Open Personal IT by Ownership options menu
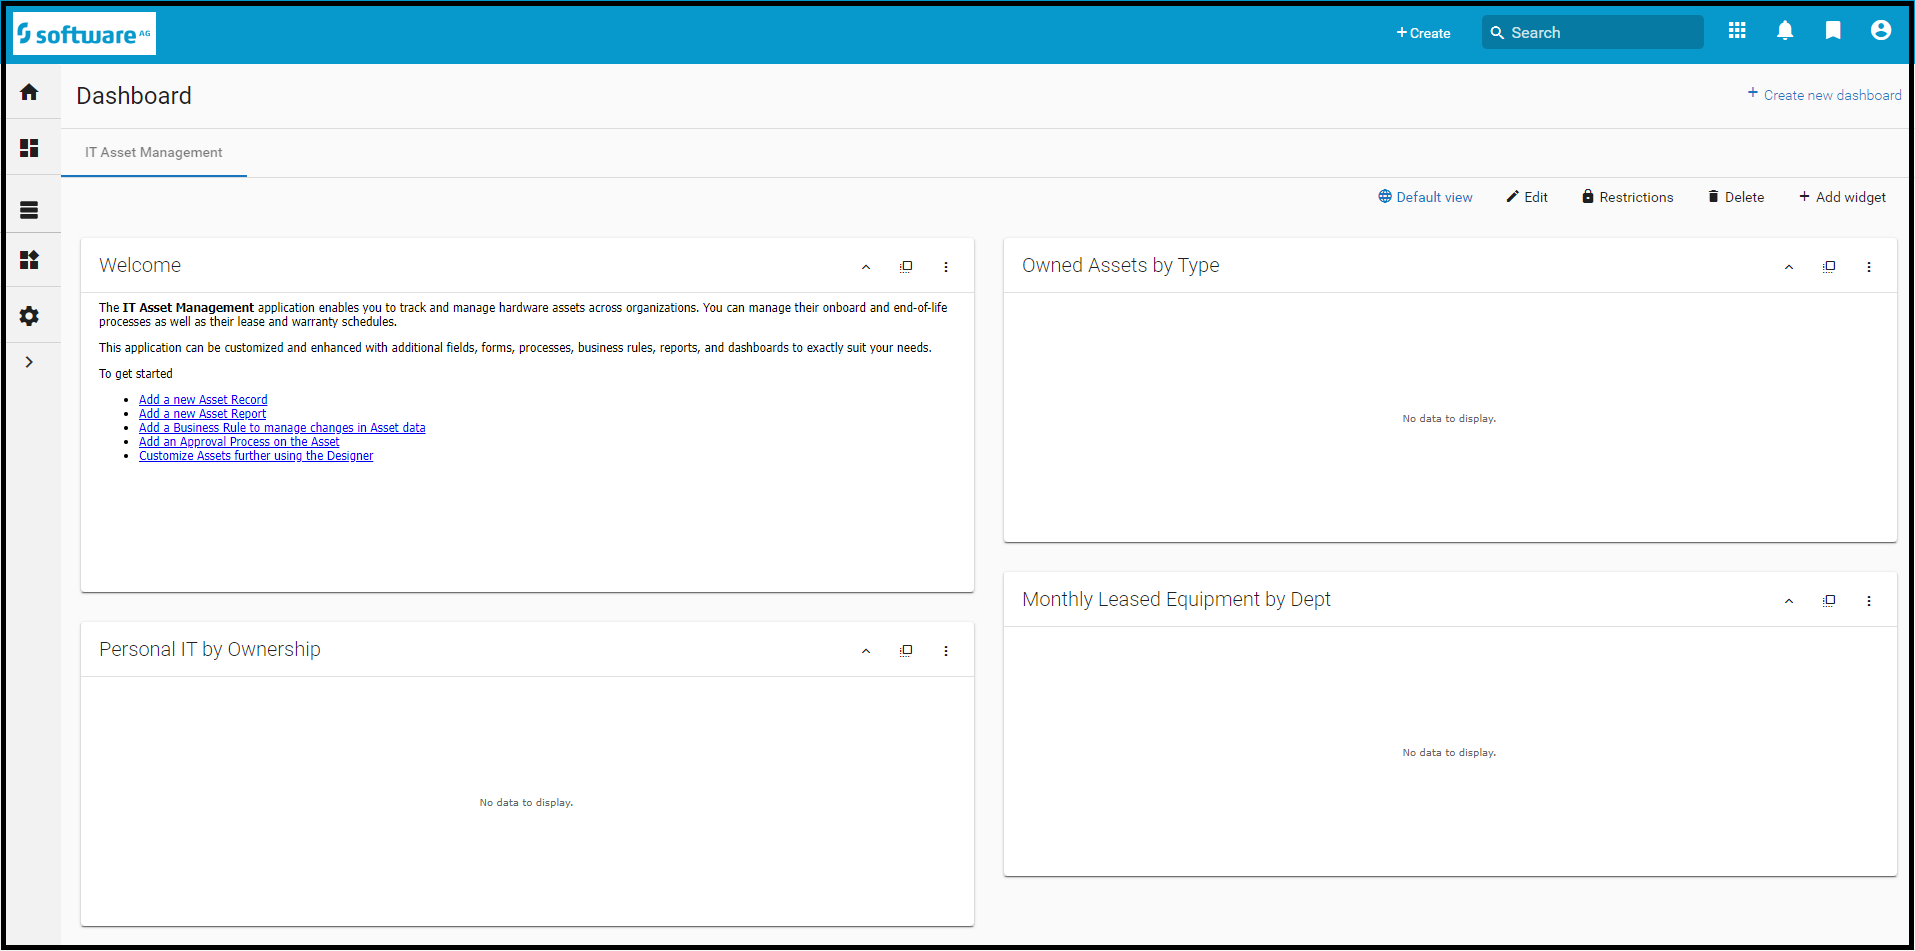This screenshot has height=951, width=1915. (946, 651)
